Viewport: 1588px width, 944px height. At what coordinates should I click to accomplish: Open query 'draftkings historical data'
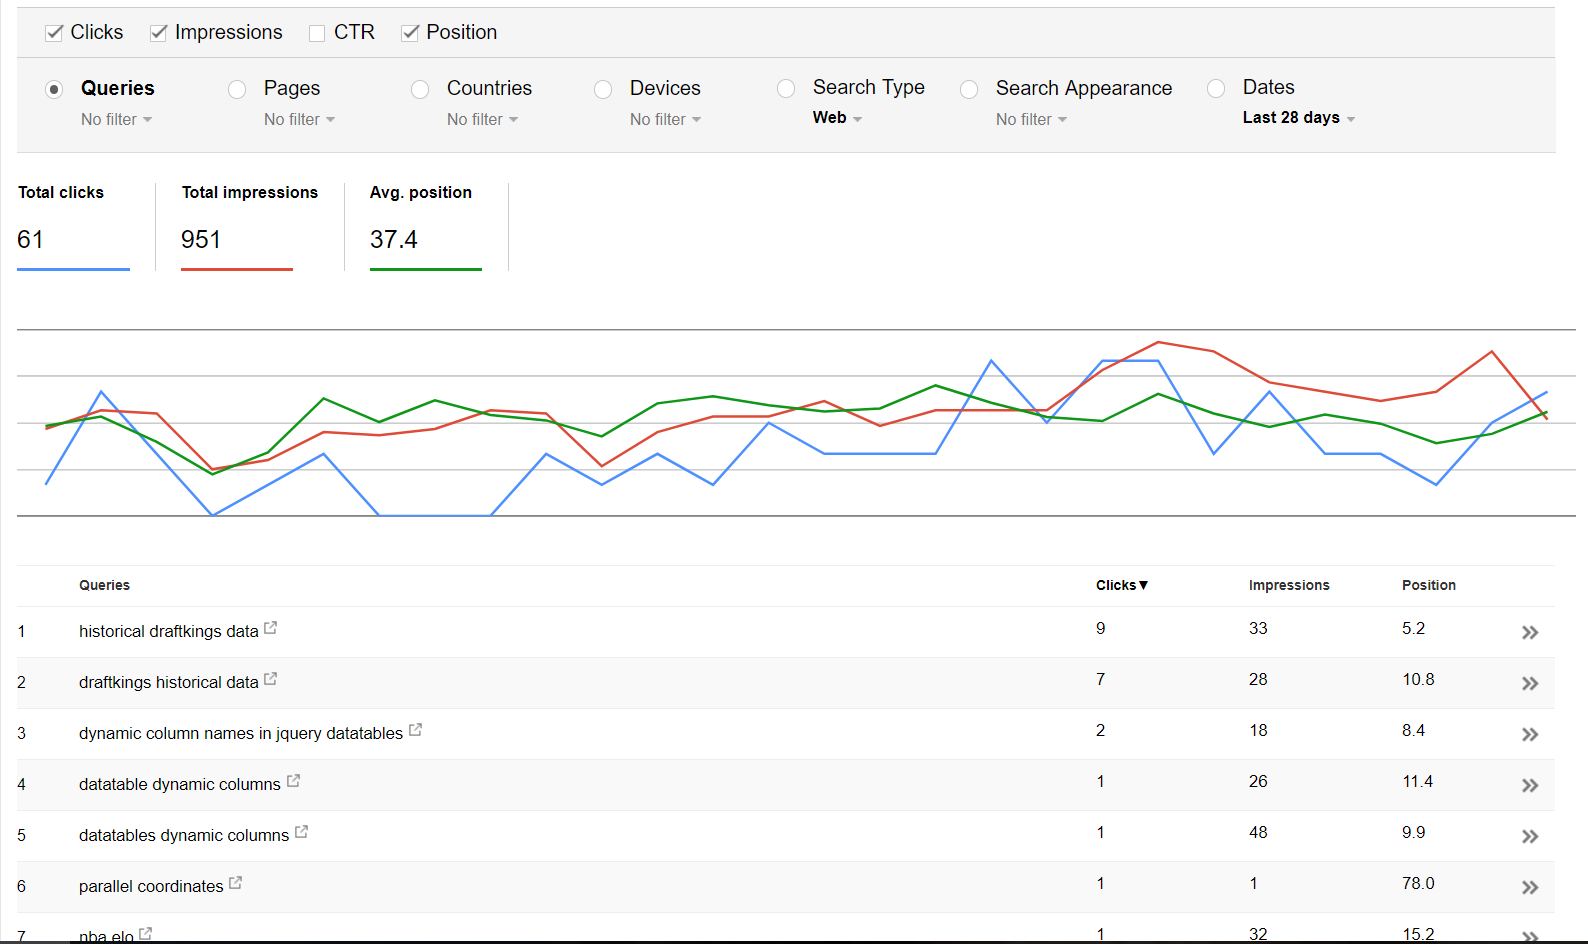pyautogui.click(x=168, y=683)
